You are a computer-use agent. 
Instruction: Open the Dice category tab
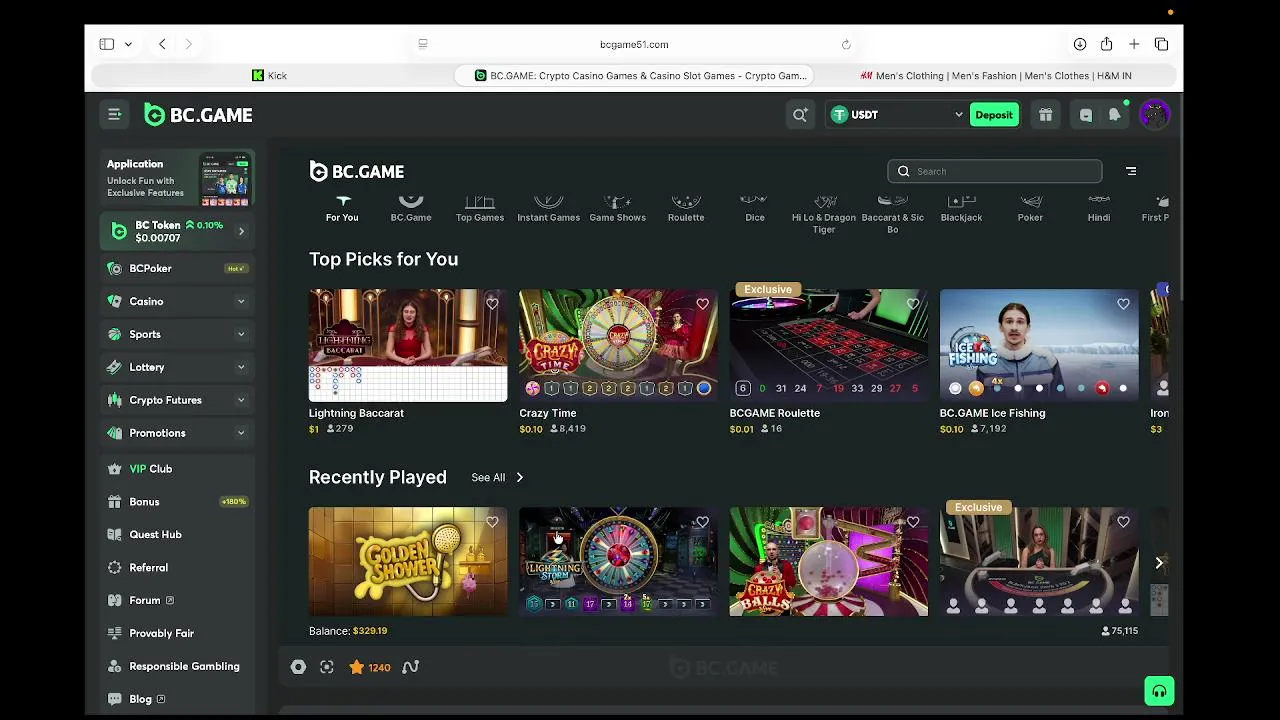click(x=755, y=209)
